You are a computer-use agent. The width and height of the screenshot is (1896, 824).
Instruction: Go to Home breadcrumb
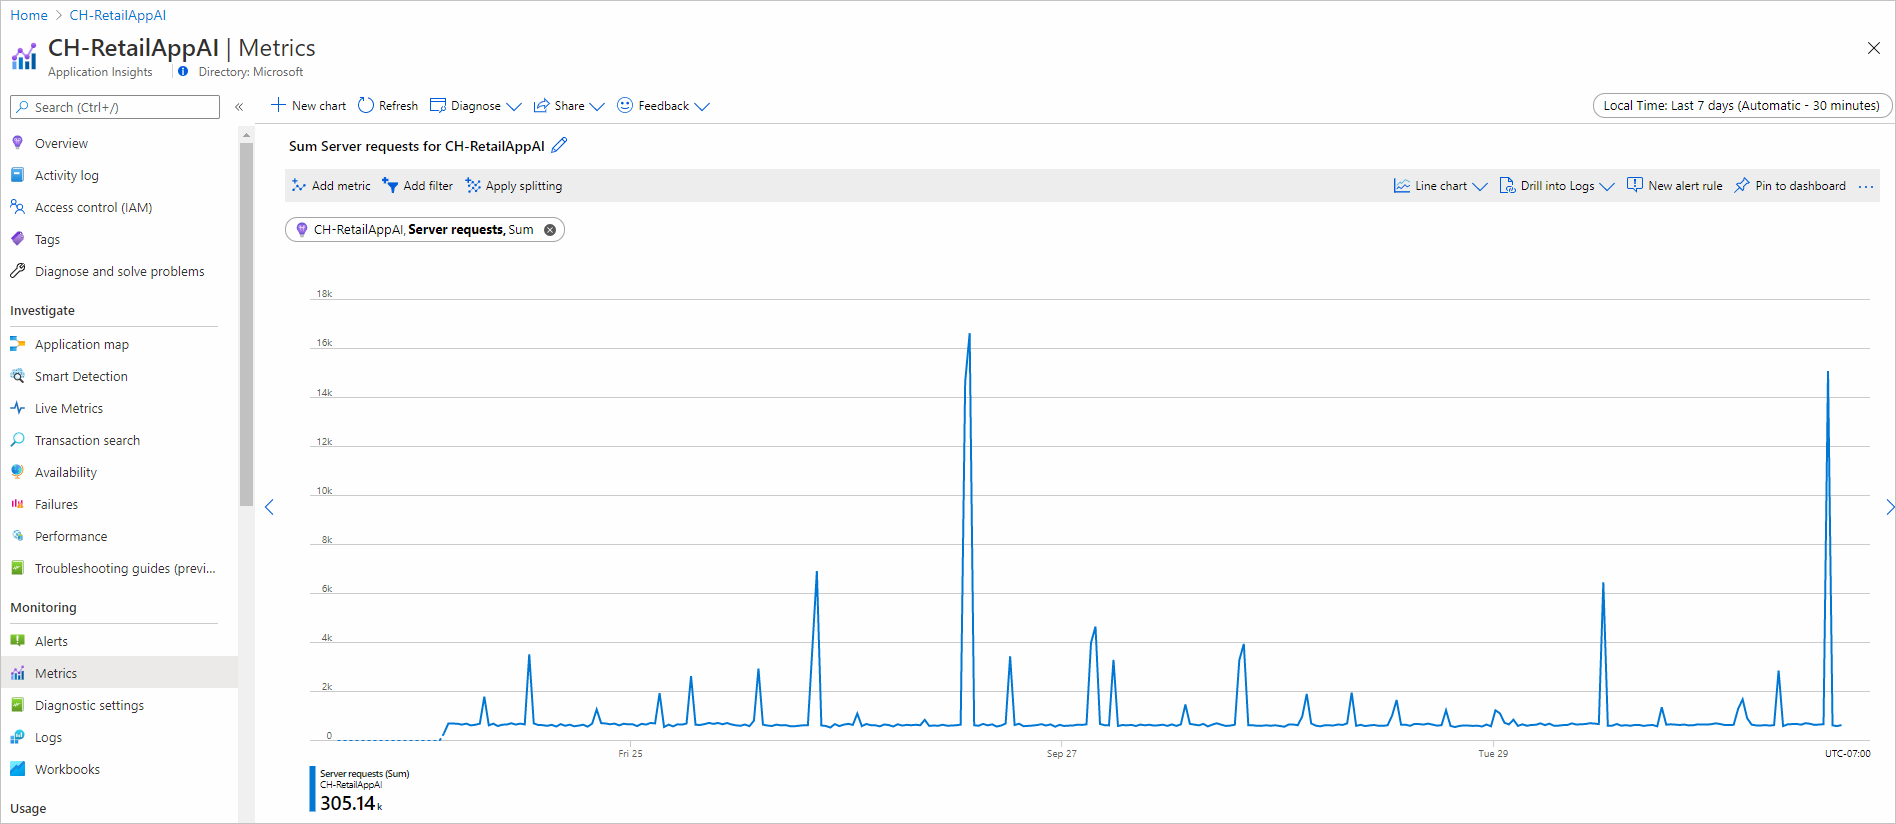29,15
